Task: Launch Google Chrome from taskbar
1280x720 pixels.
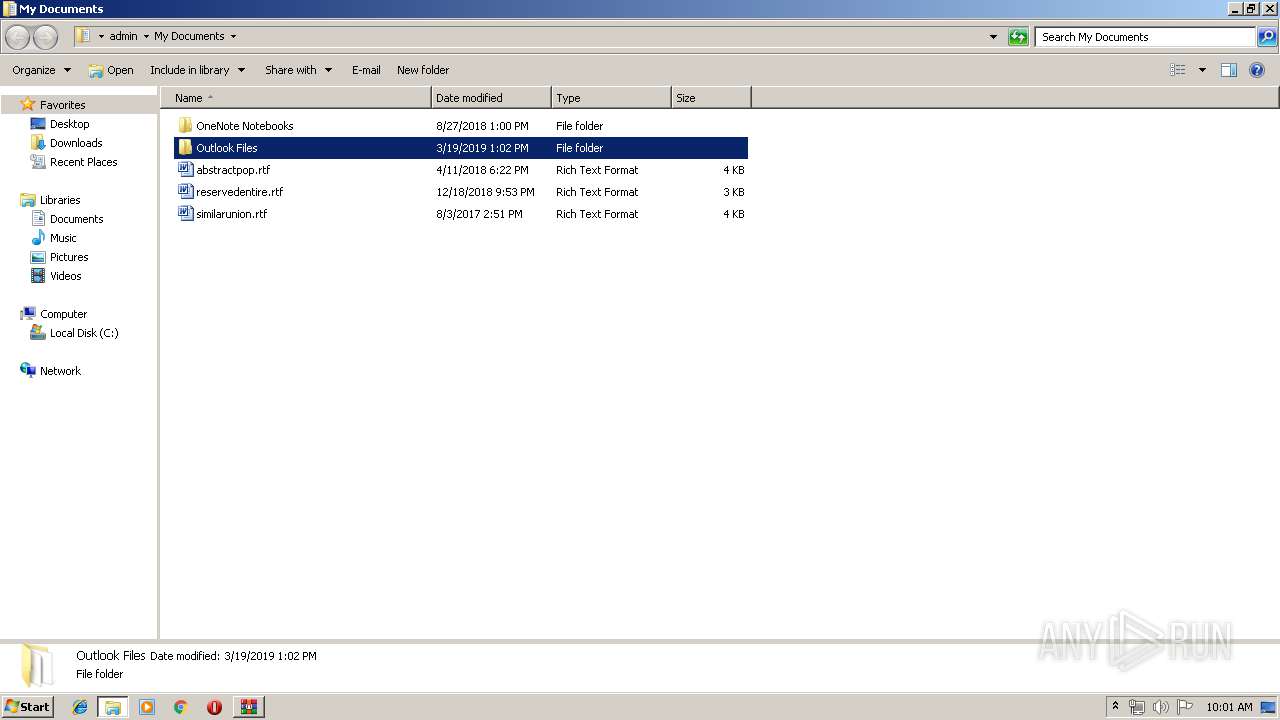Action: click(x=181, y=707)
